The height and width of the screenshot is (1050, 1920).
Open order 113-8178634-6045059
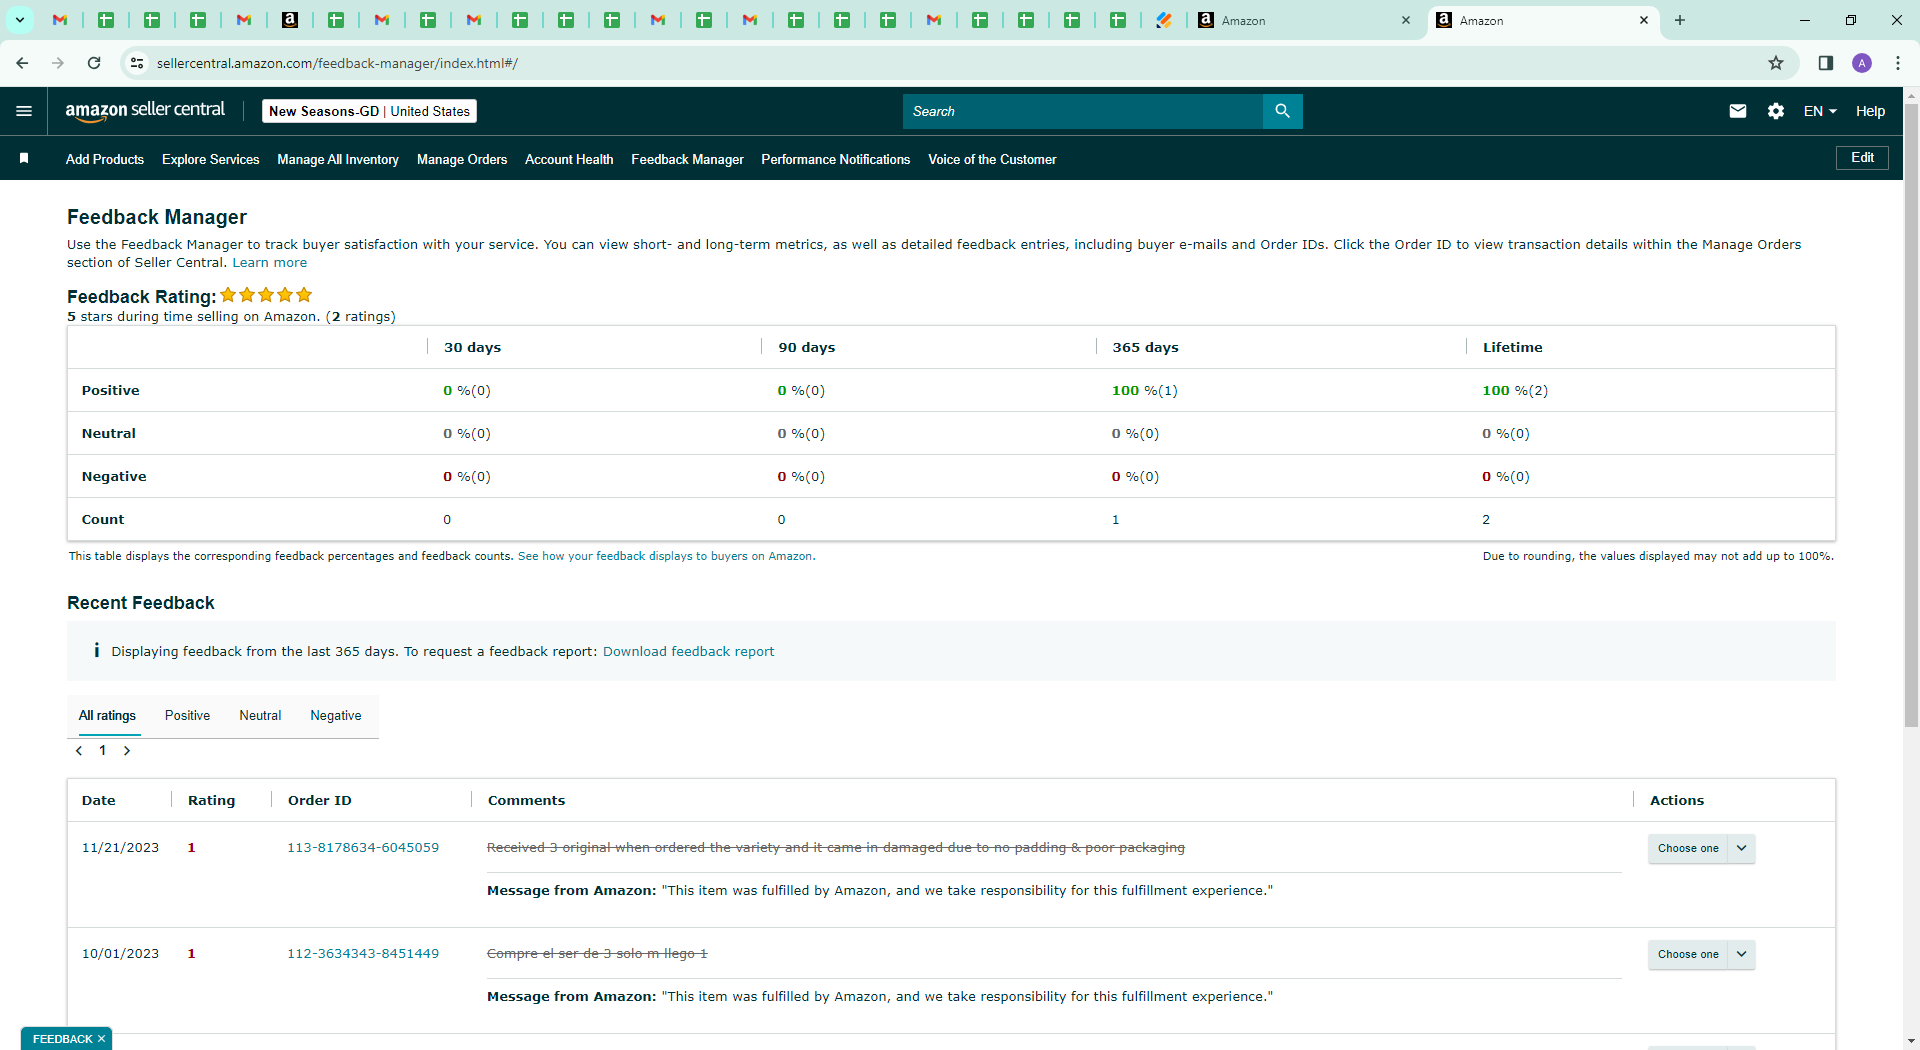pos(363,848)
